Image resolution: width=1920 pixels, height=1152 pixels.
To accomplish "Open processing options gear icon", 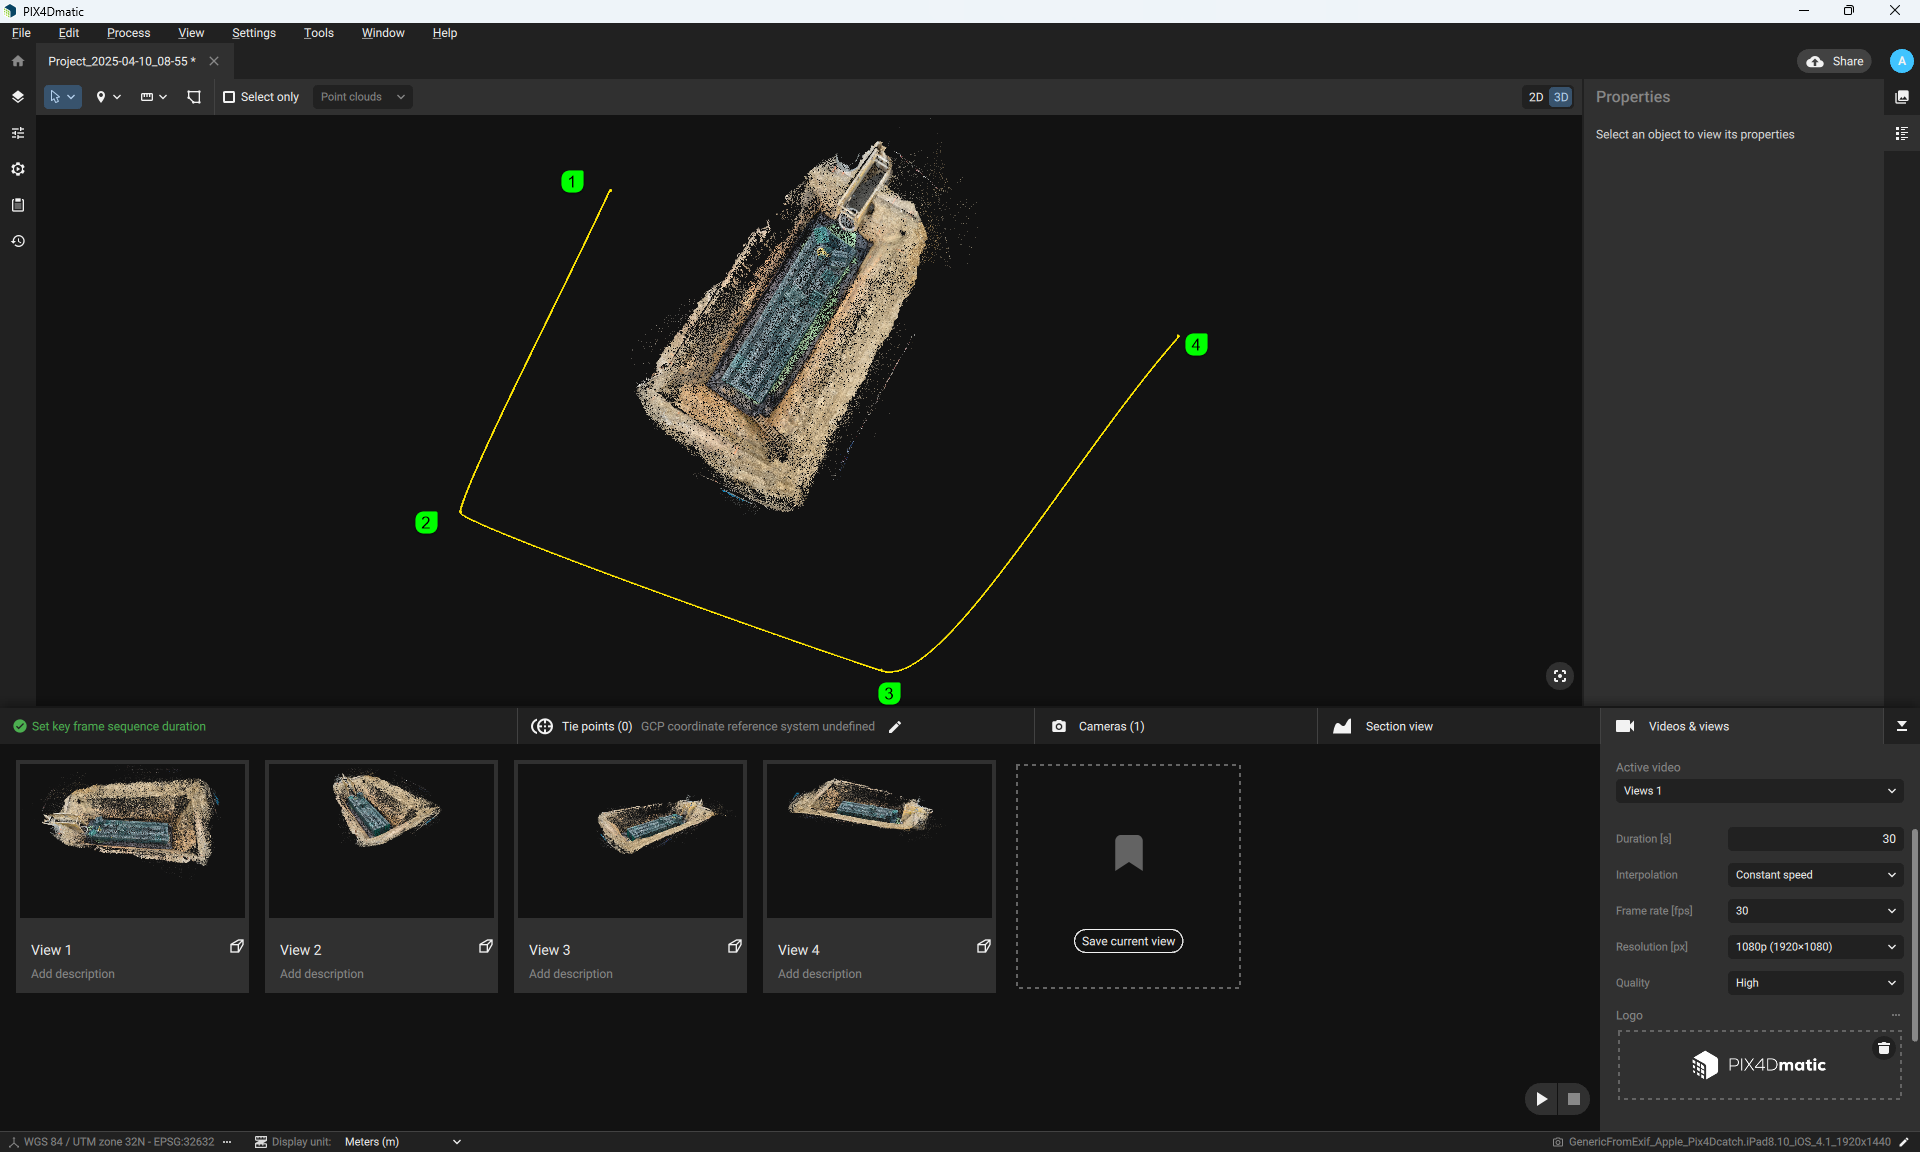I will coord(18,169).
